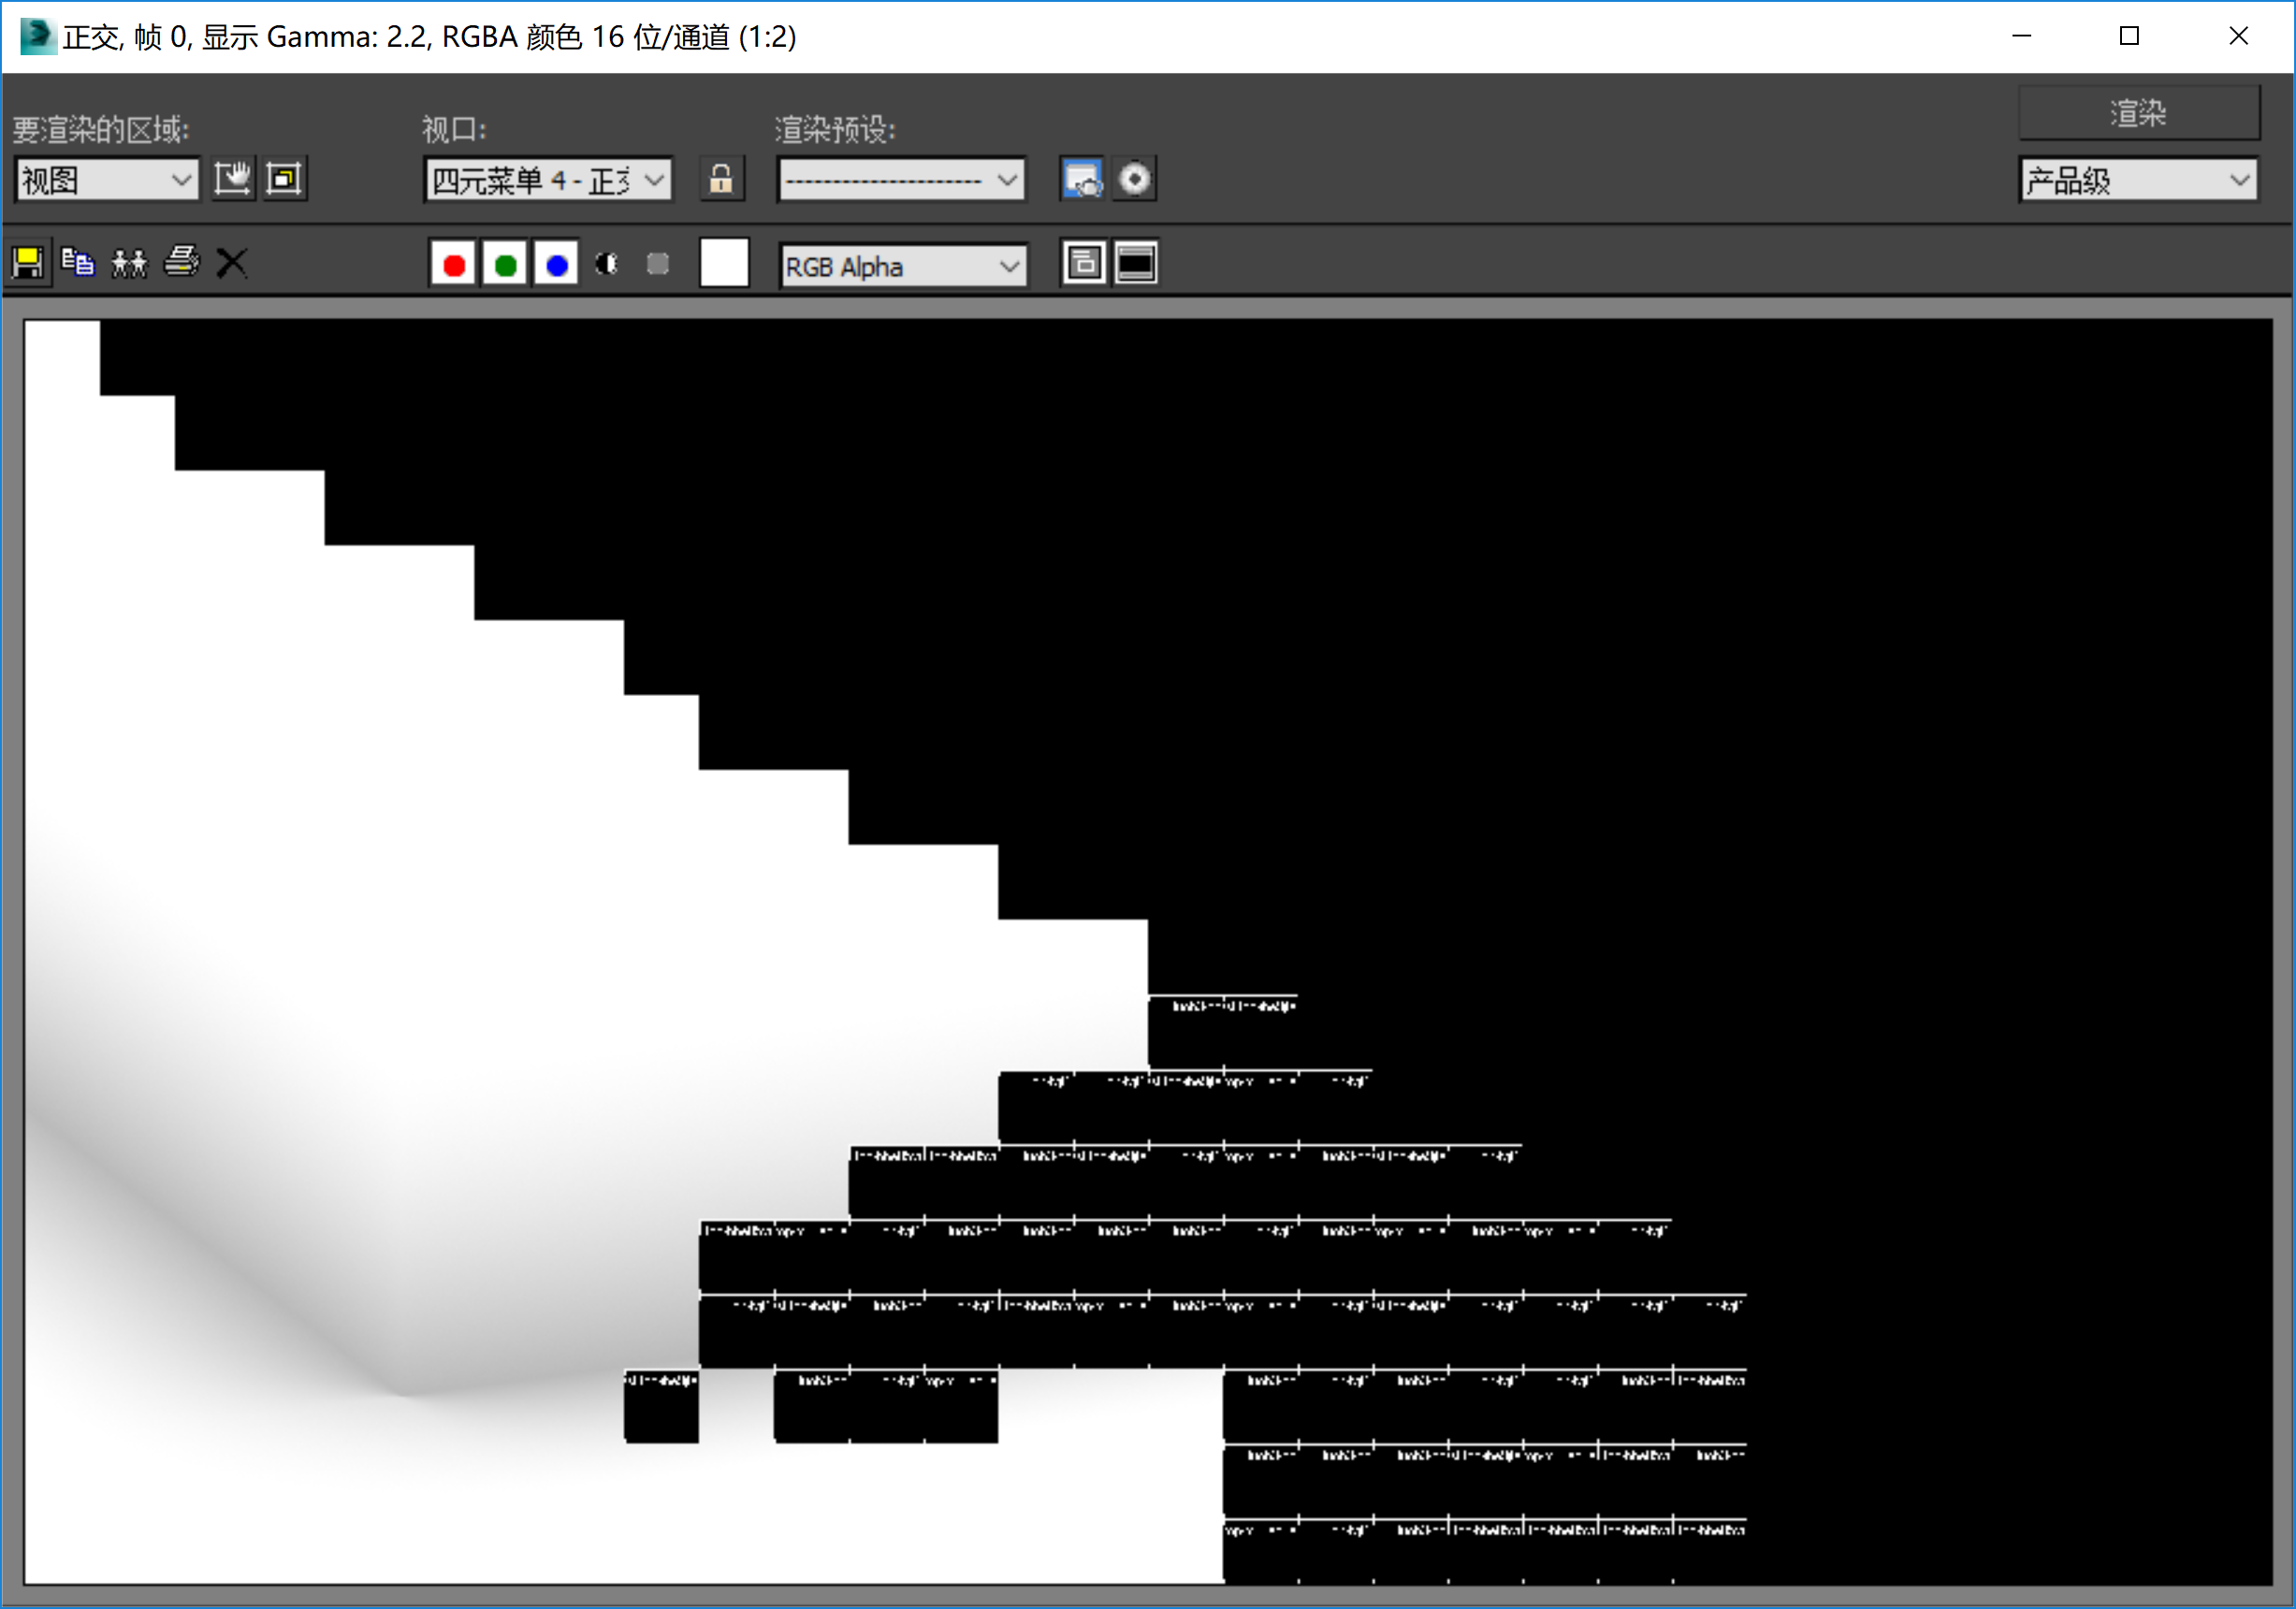Open the RGB Alpha channel dropdown
This screenshot has height=1609, width=2296.
point(902,267)
